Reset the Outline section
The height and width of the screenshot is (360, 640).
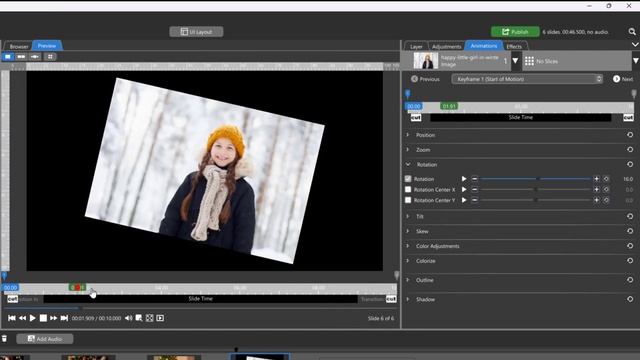(630, 280)
